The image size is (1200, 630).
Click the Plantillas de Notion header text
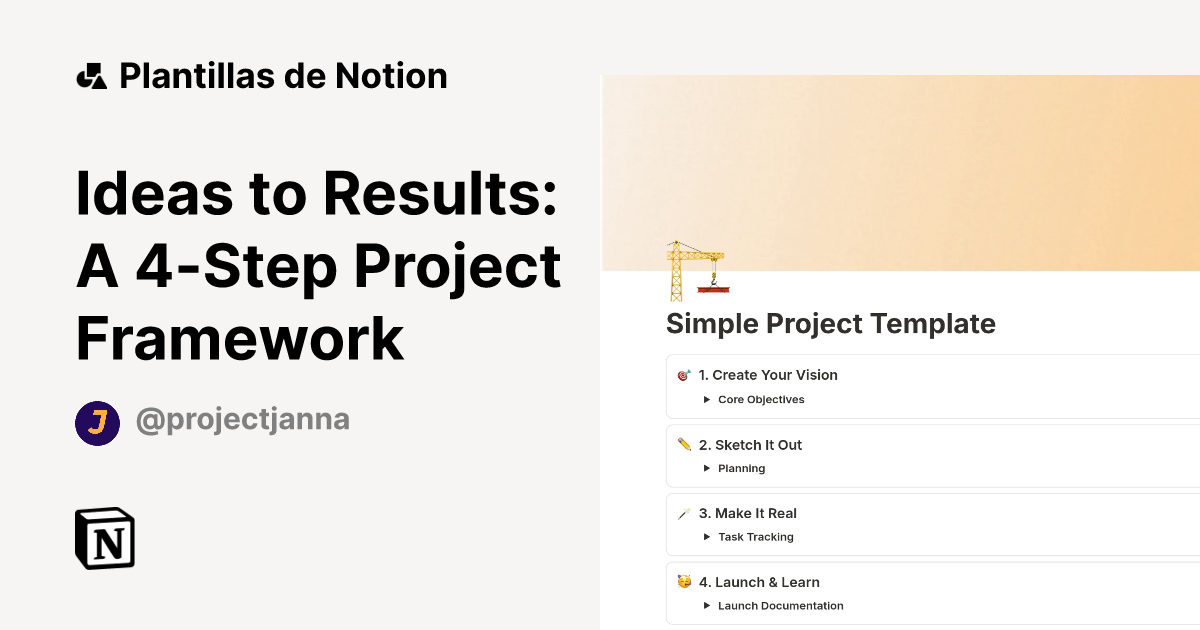tap(283, 74)
